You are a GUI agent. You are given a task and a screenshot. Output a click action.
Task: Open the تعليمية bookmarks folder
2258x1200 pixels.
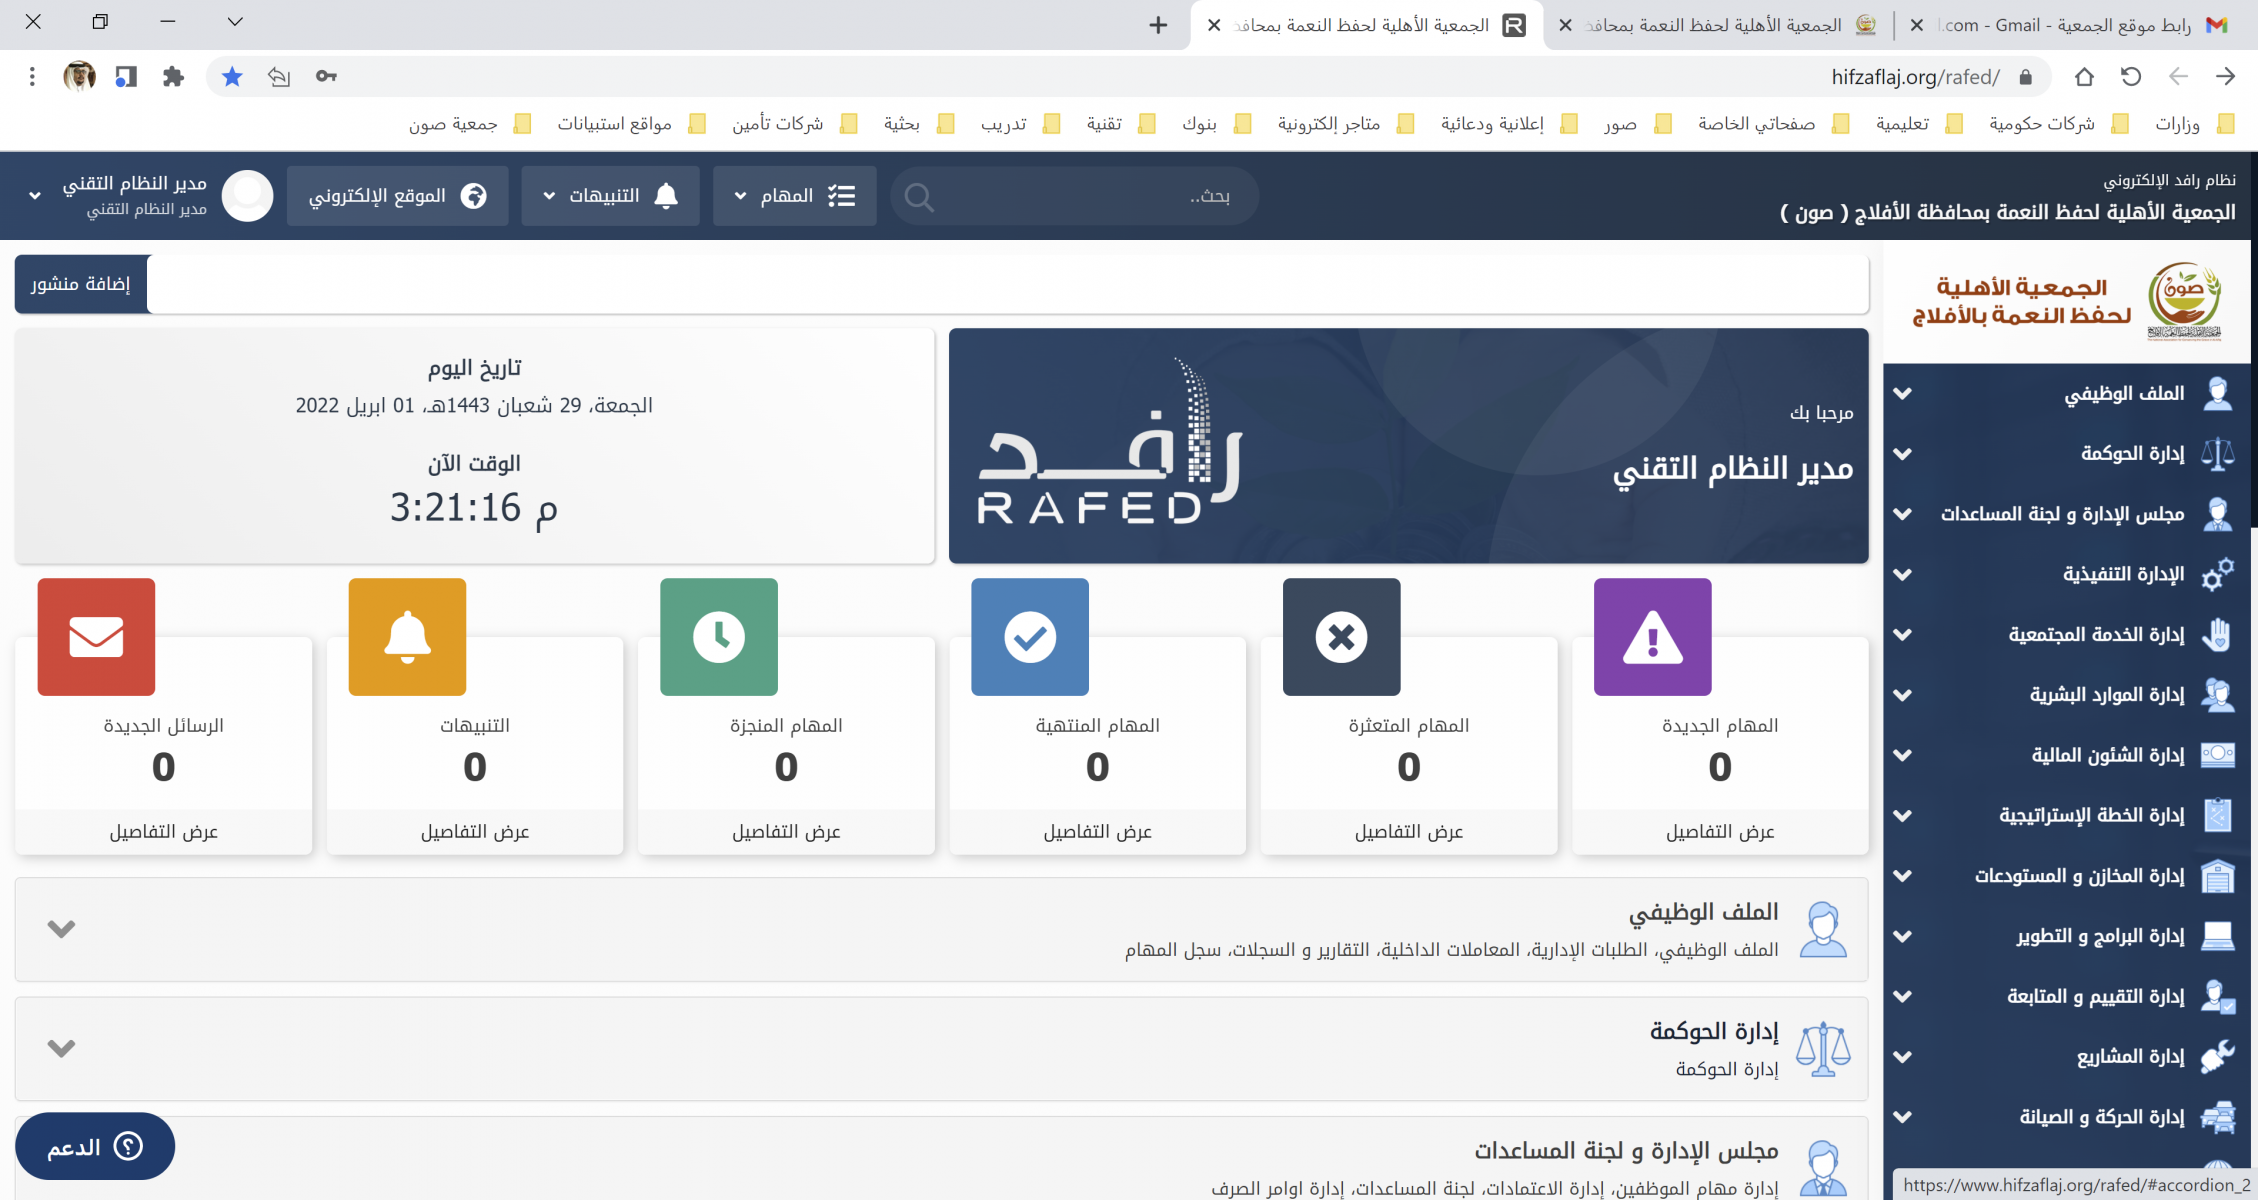[x=1918, y=123]
